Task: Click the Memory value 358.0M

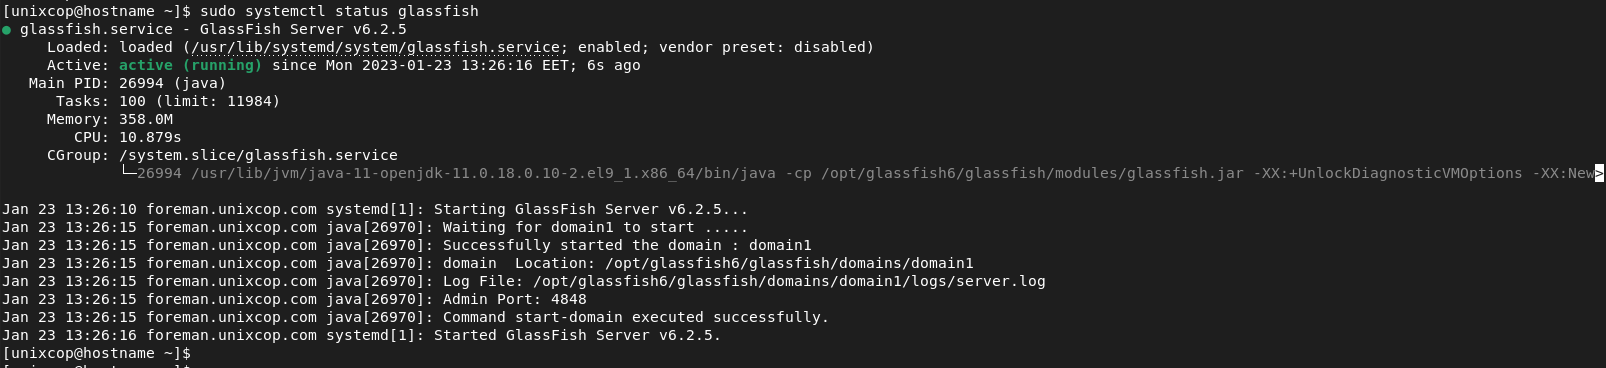Action: click(146, 119)
